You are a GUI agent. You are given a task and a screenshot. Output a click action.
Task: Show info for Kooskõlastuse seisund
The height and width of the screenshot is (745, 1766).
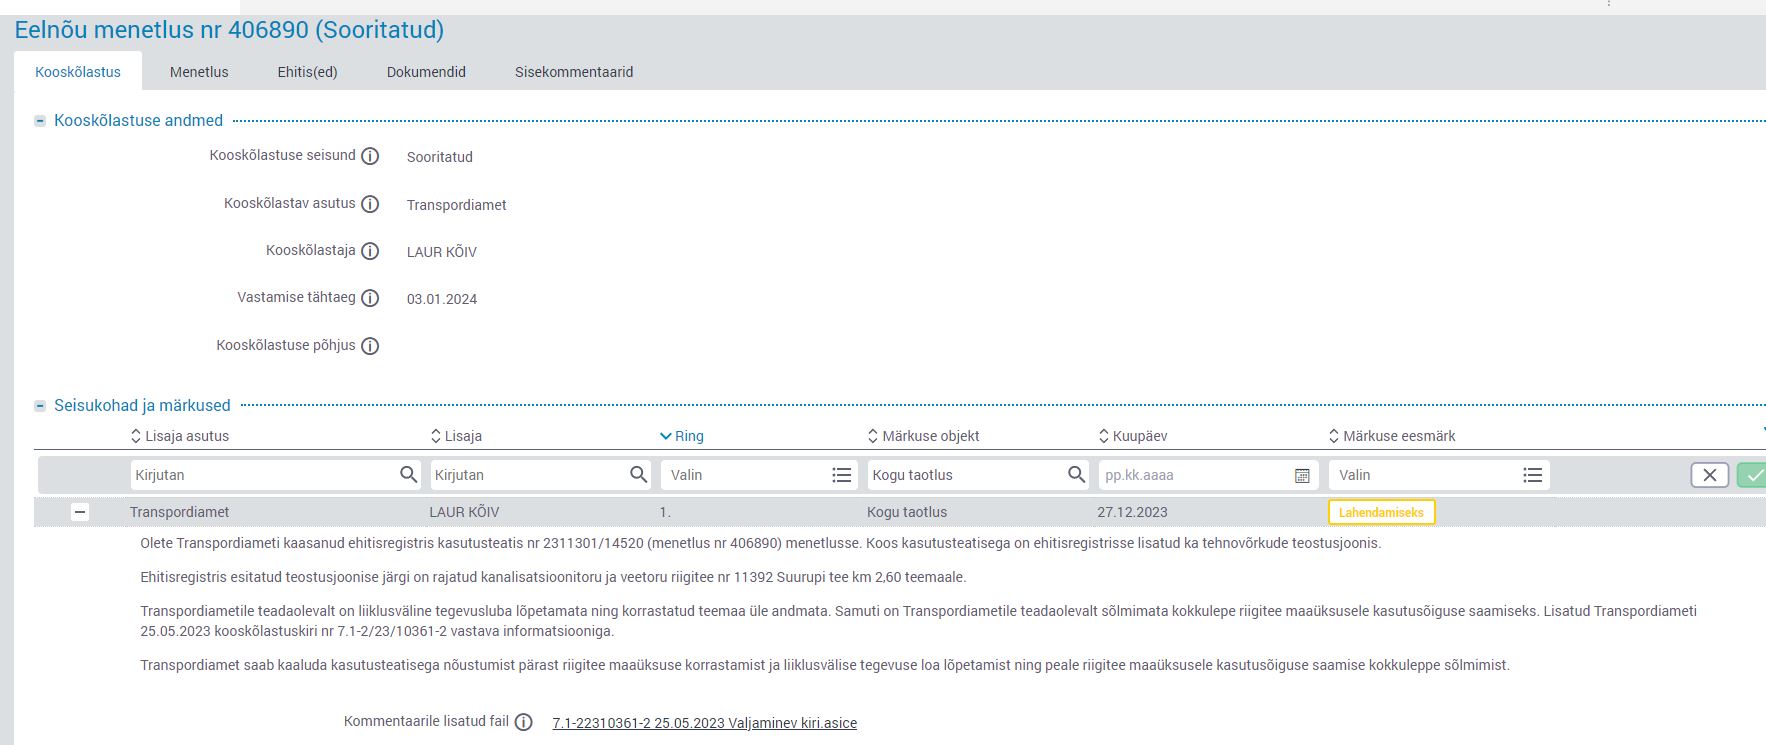[x=370, y=156]
